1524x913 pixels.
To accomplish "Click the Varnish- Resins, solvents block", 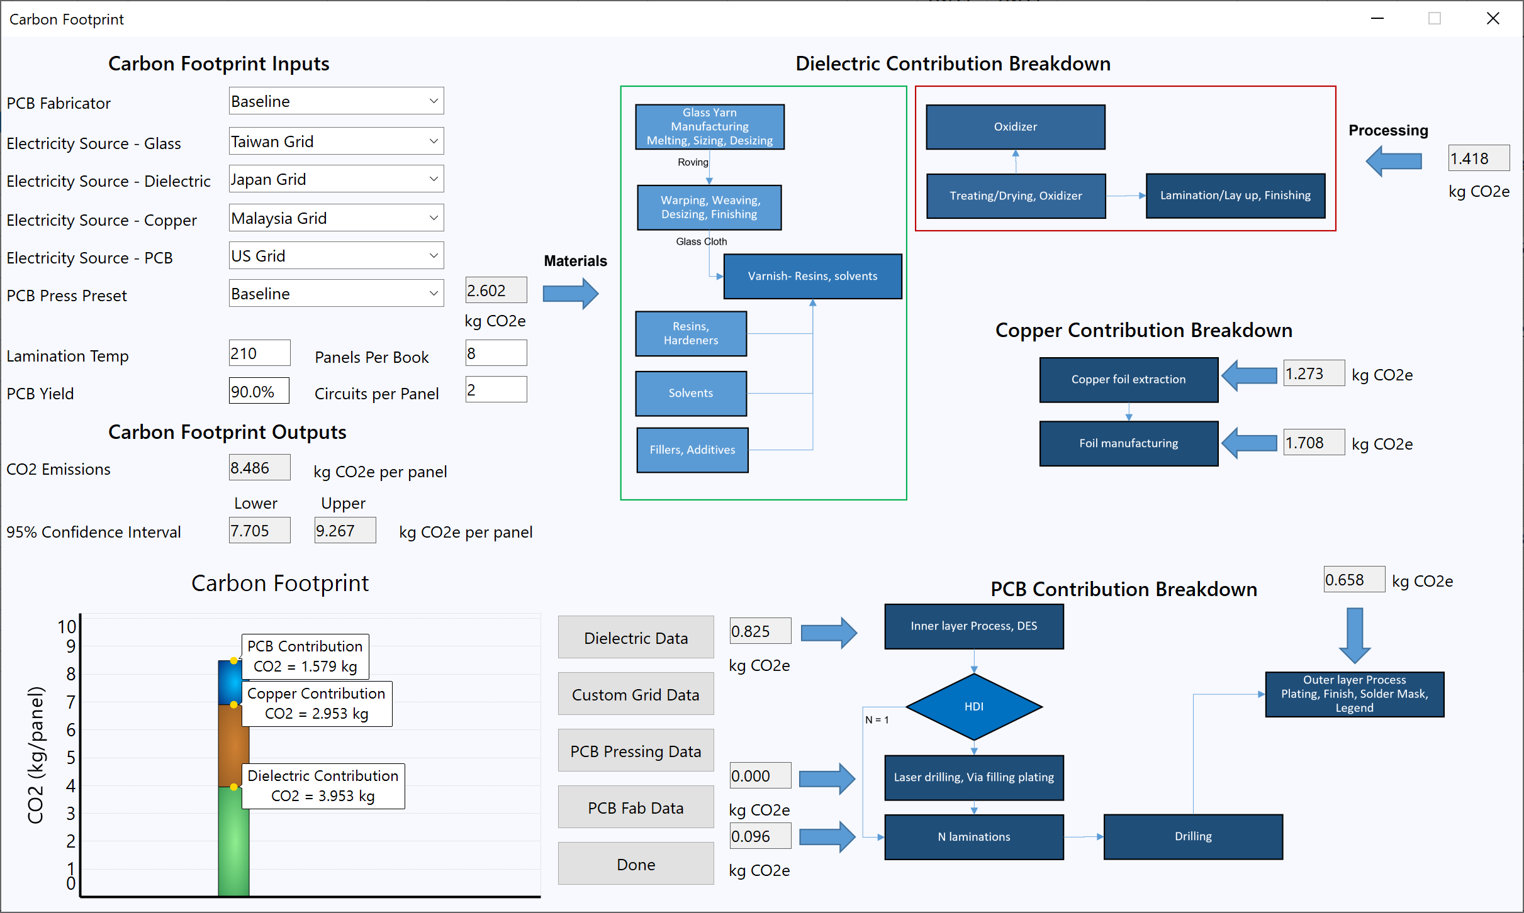I will click(x=812, y=276).
